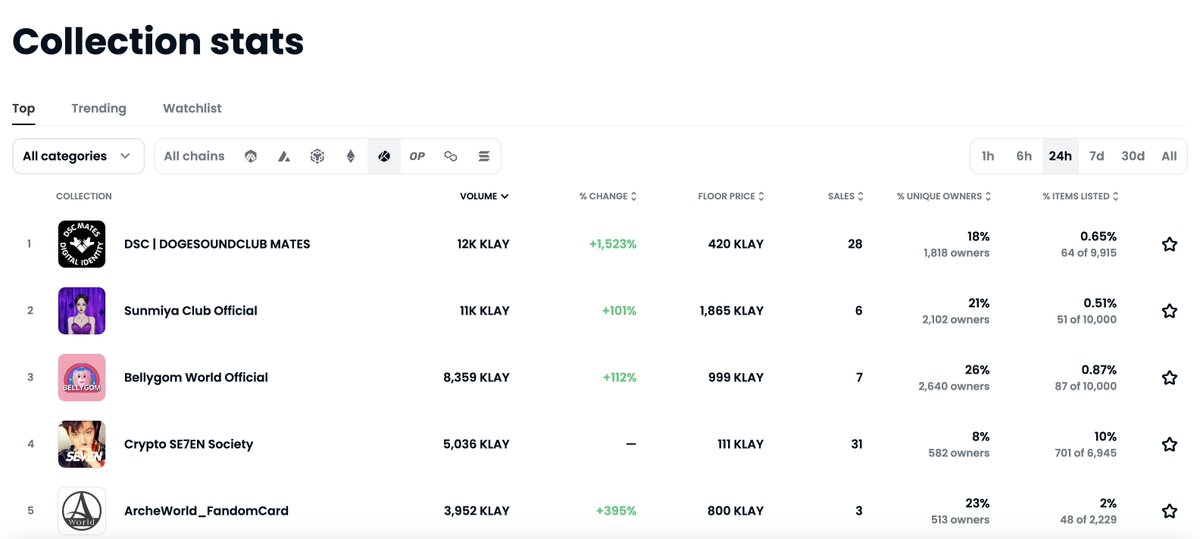Open Crypto SE7EN Society collection
The height and width of the screenshot is (539, 1200).
click(x=189, y=444)
